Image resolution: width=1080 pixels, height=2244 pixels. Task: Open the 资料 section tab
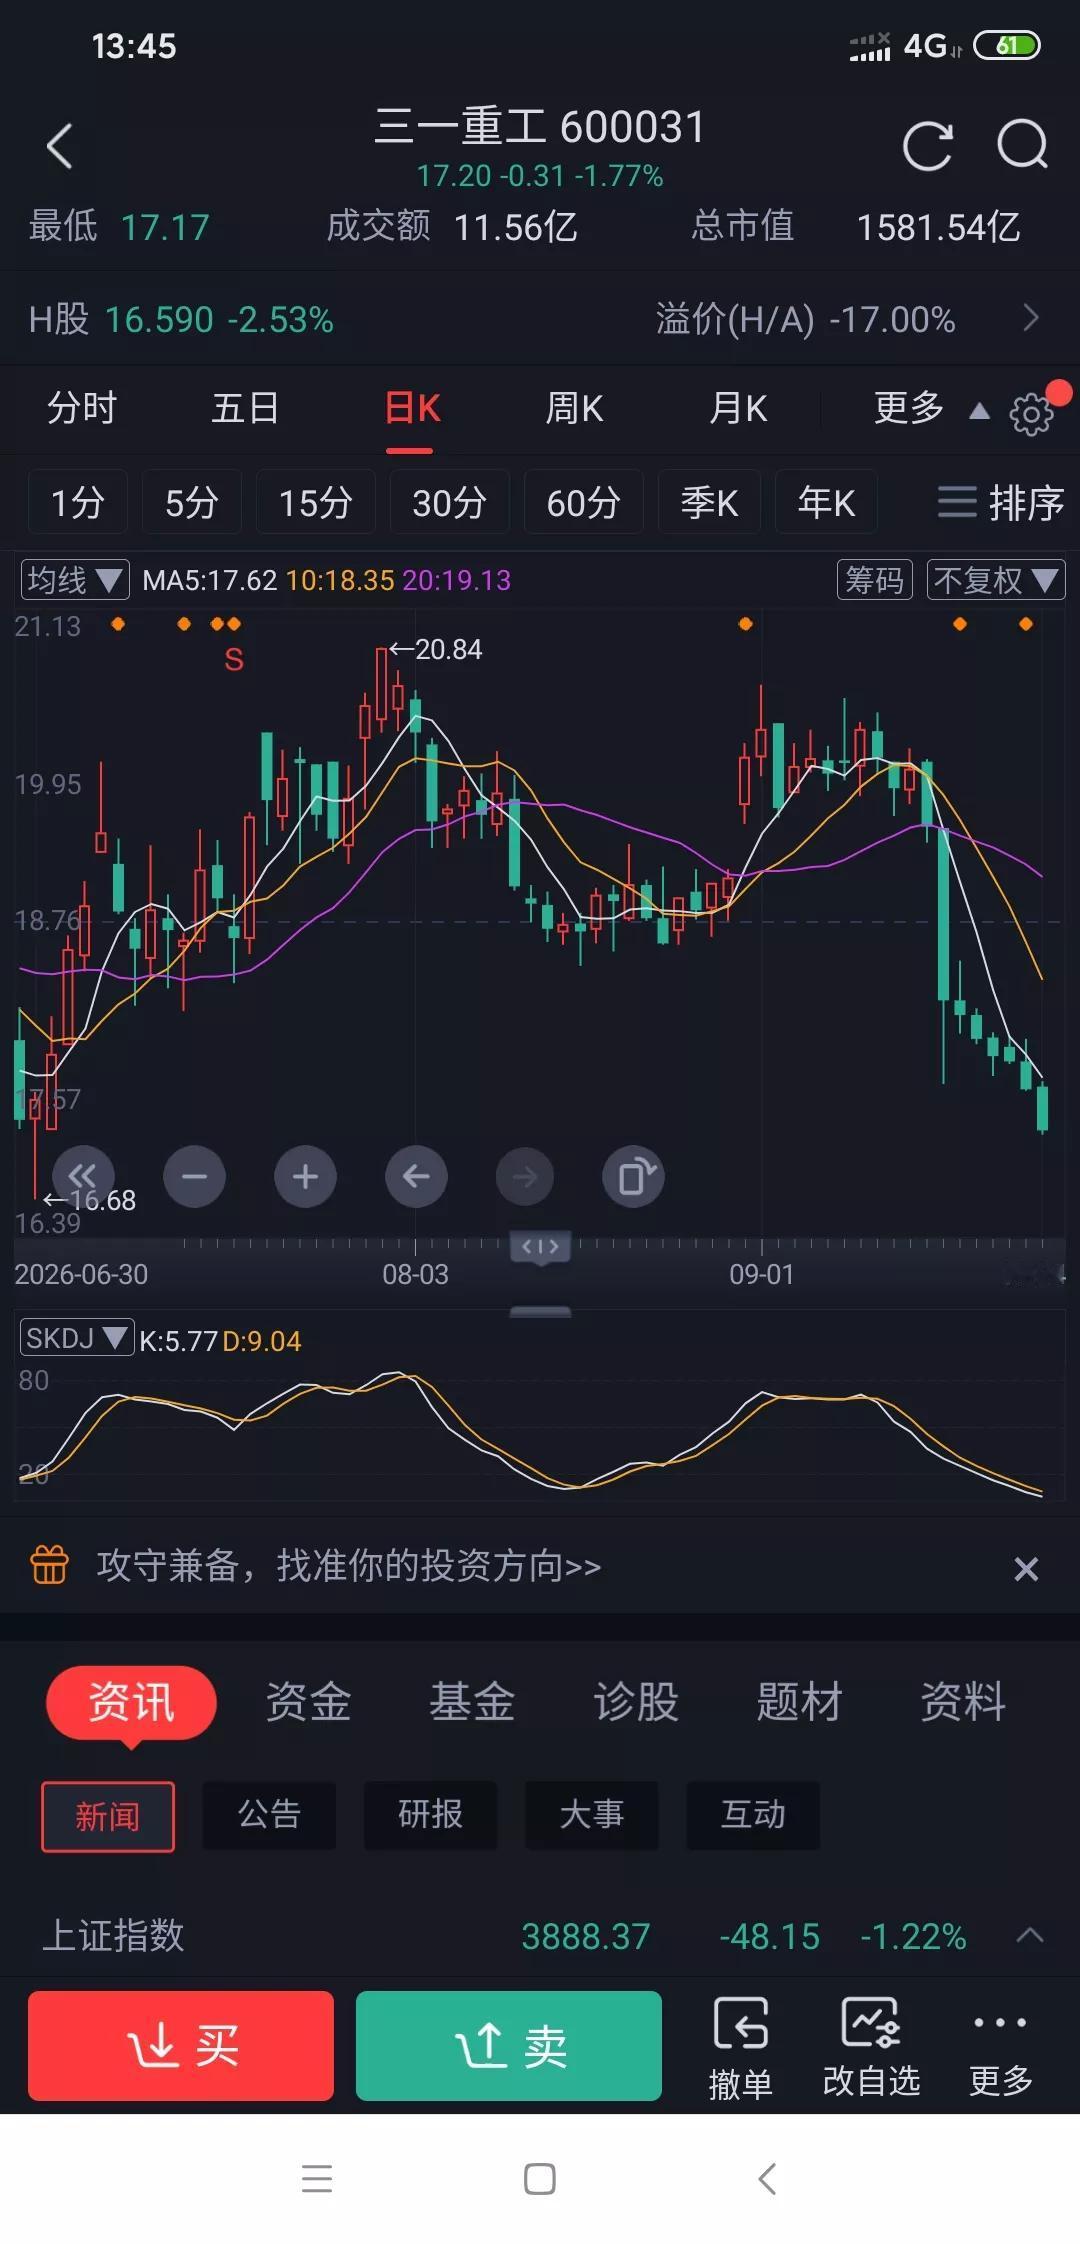963,1702
